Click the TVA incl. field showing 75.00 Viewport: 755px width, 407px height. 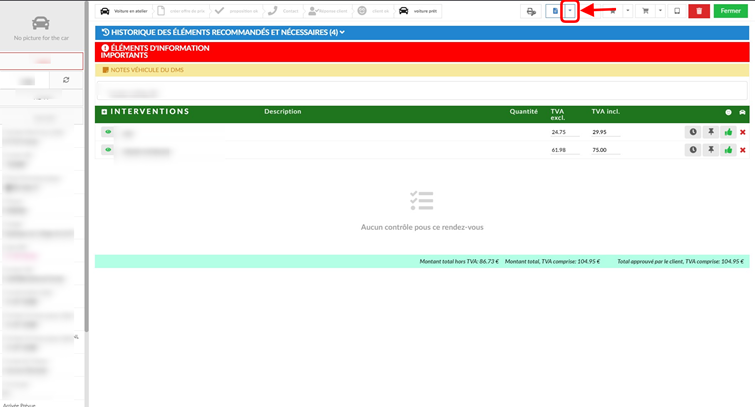[x=606, y=150]
